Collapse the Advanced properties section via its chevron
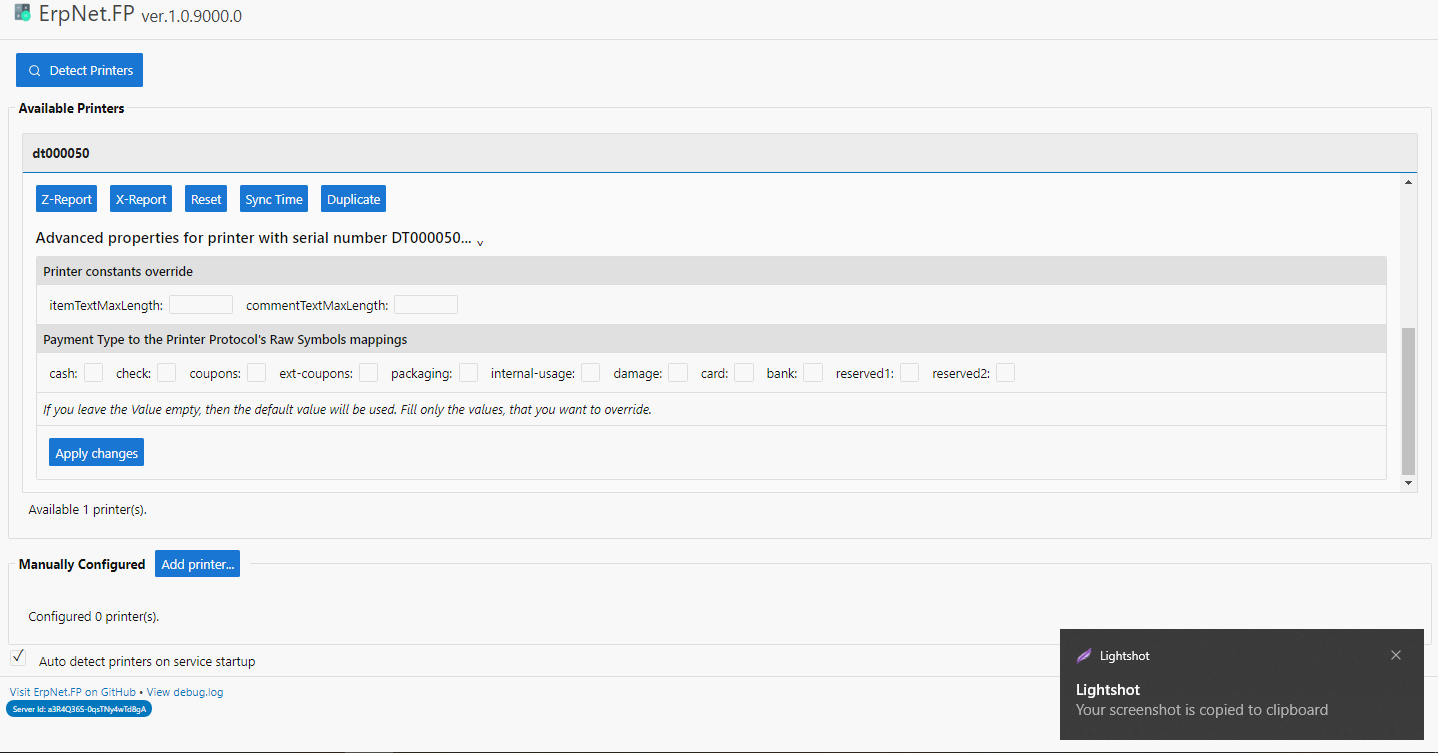The height and width of the screenshot is (753, 1438). 480,242
